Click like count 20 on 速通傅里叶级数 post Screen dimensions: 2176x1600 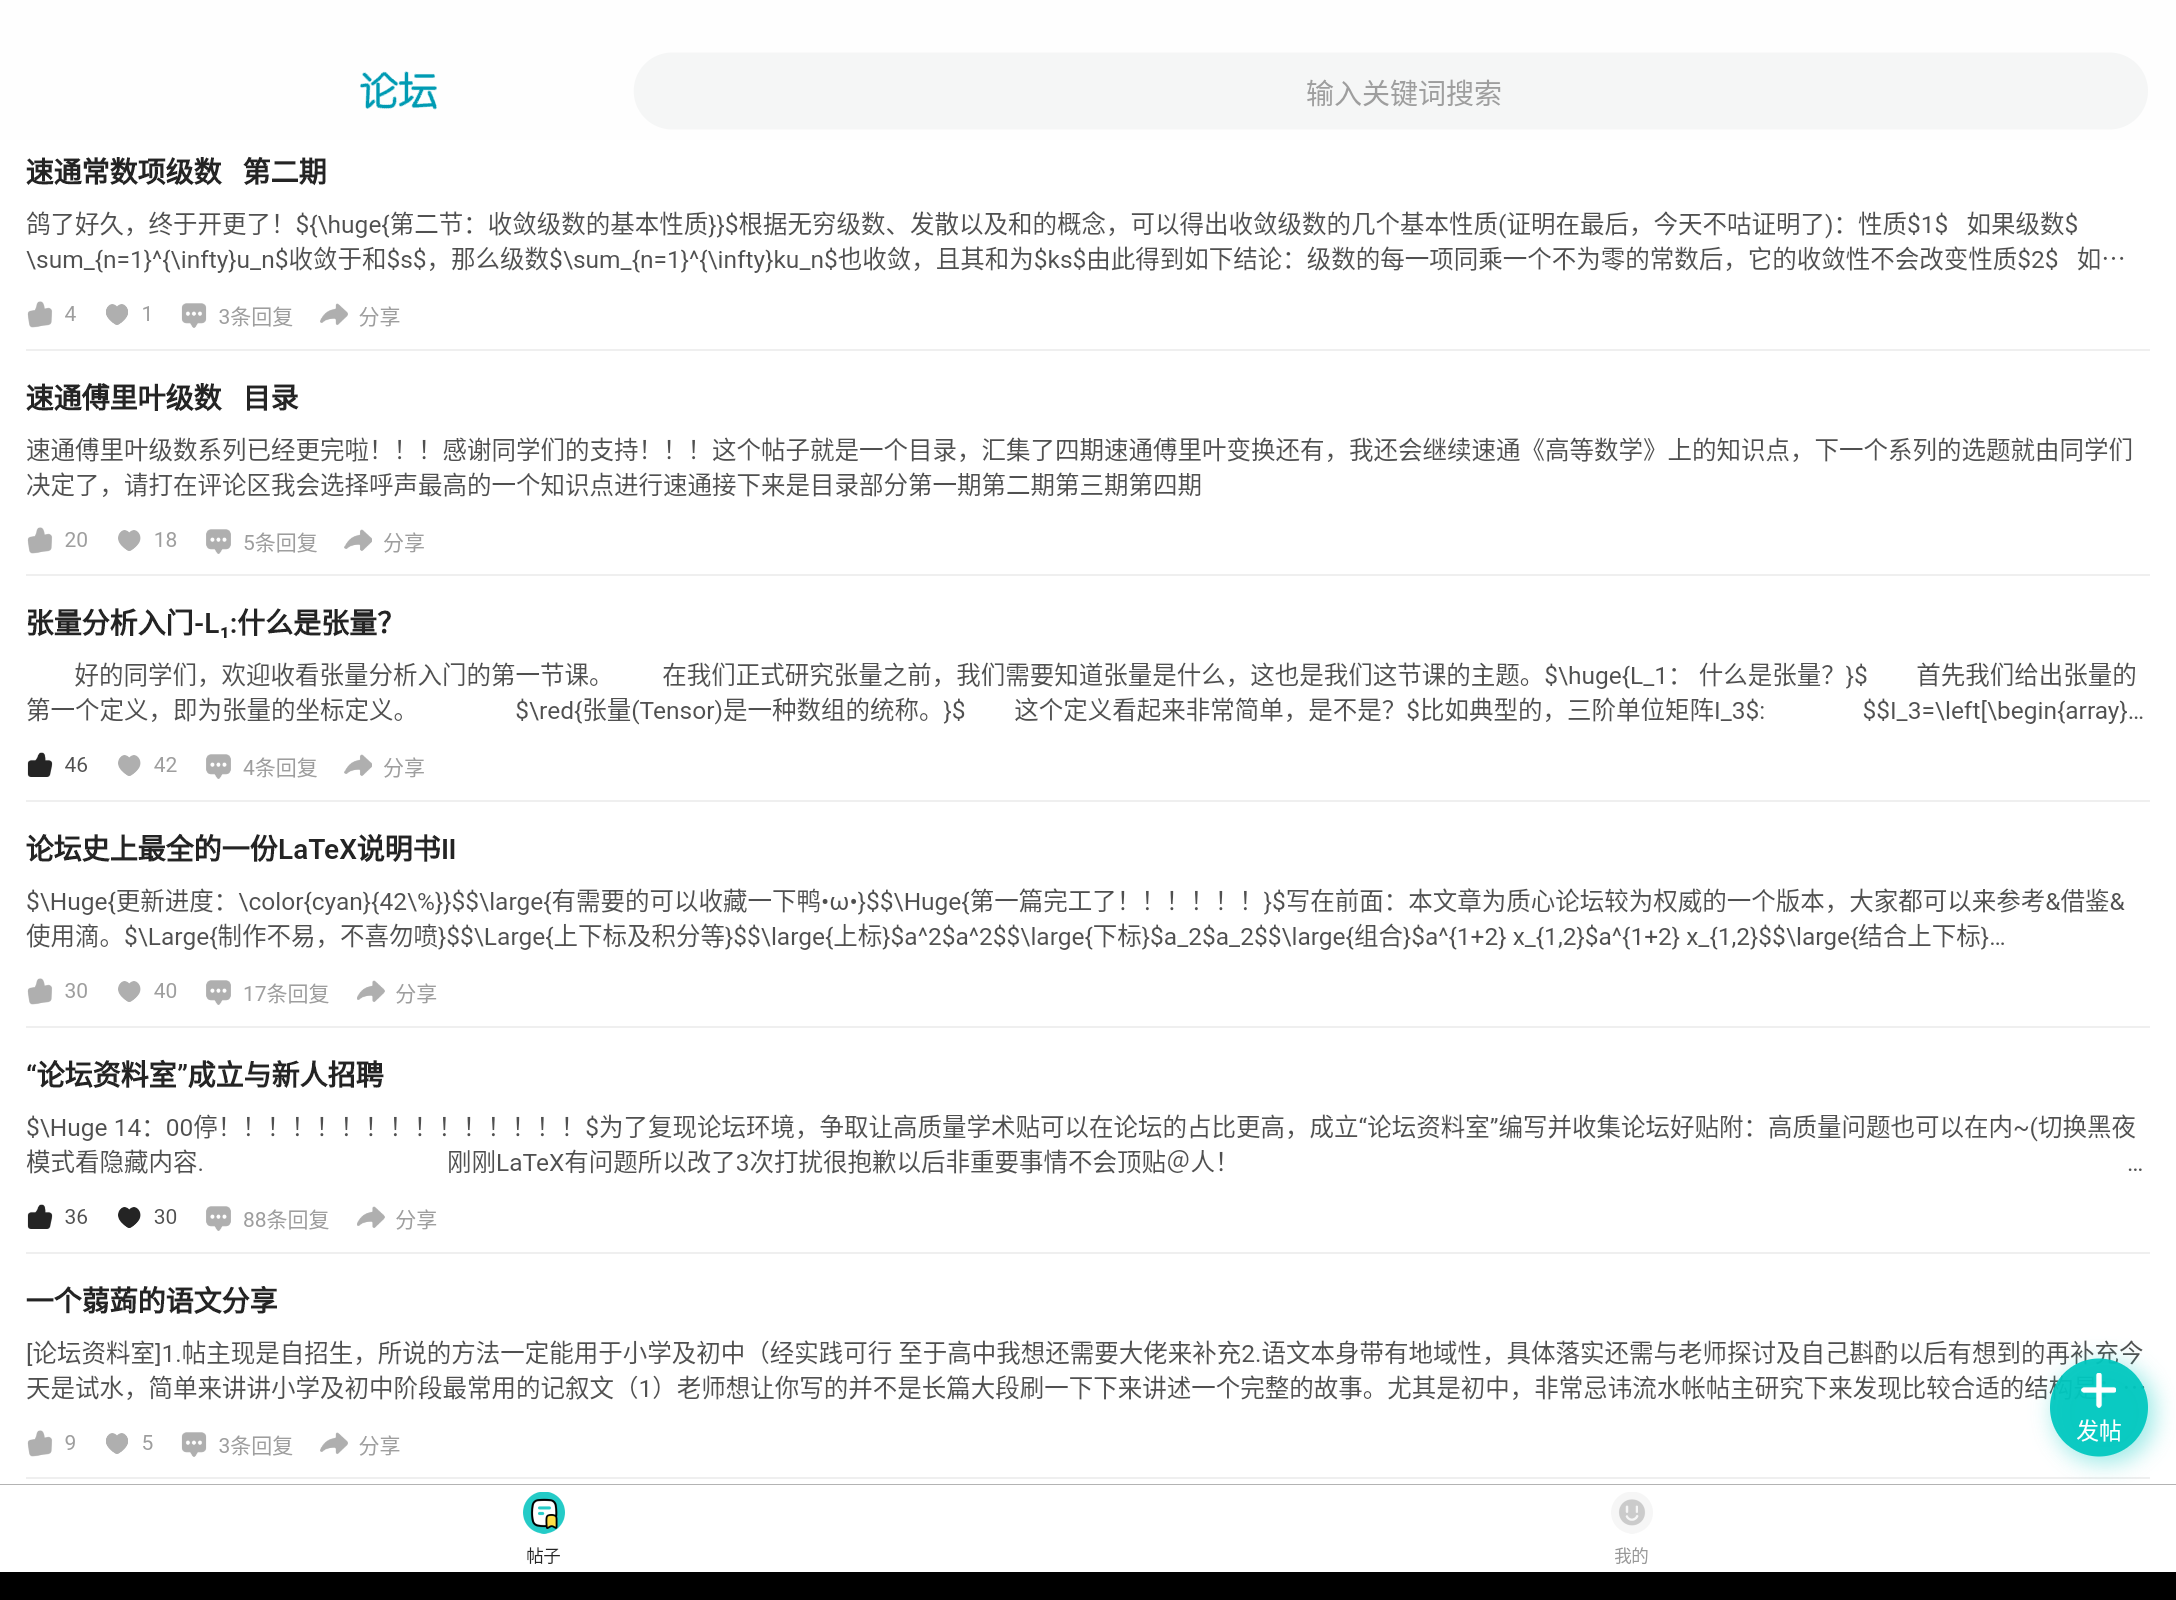click(x=76, y=540)
